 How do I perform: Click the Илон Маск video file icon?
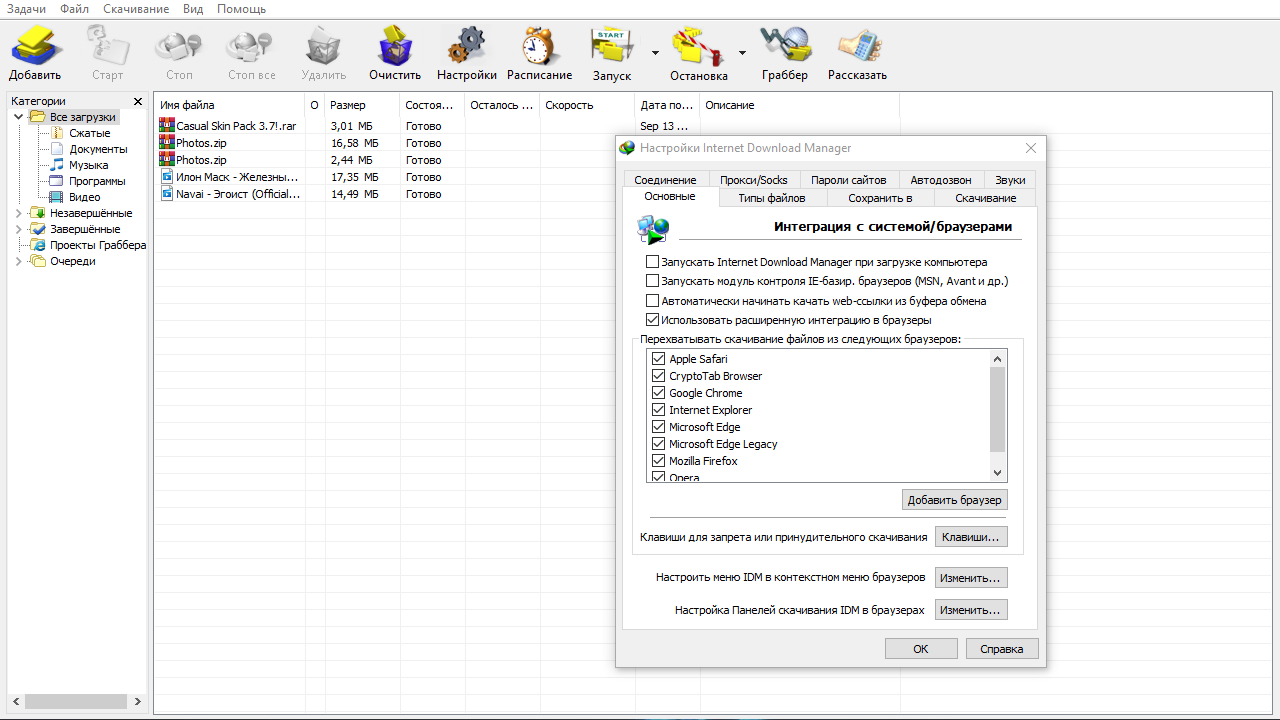pos(167,177)
